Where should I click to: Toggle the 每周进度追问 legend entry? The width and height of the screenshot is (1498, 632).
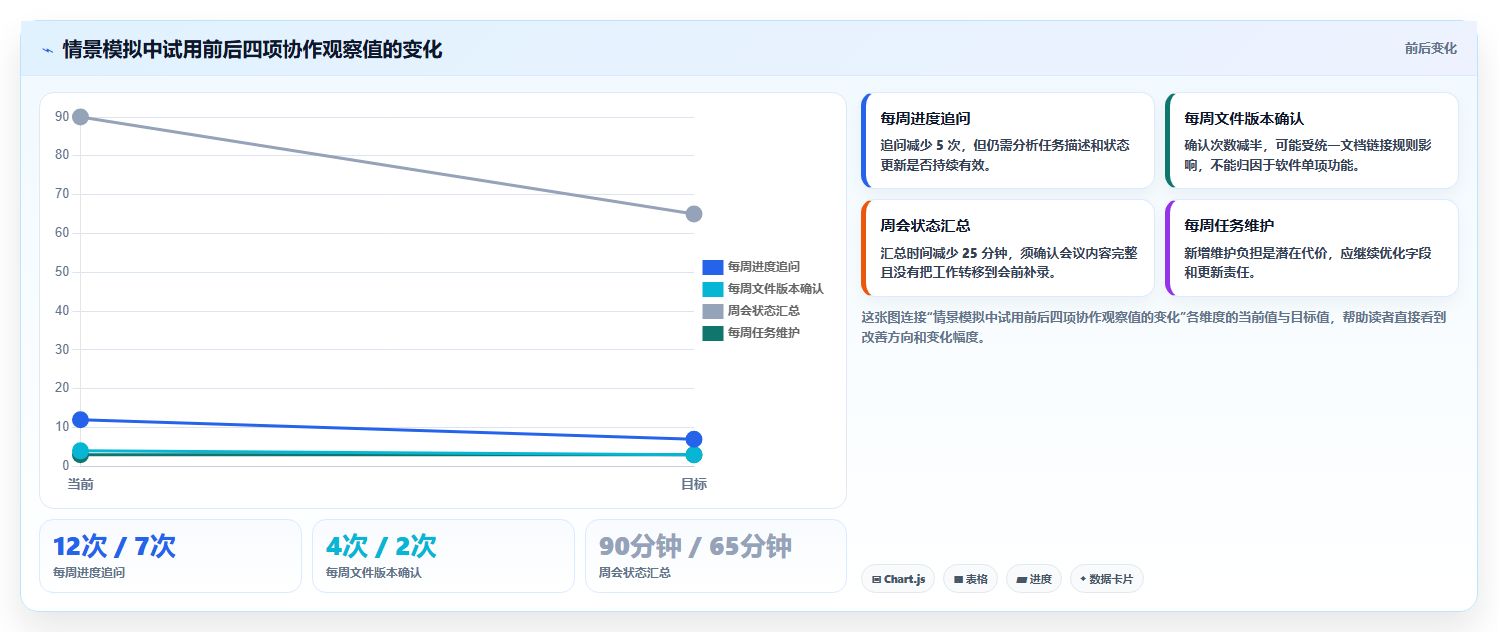tap(751, 267)
